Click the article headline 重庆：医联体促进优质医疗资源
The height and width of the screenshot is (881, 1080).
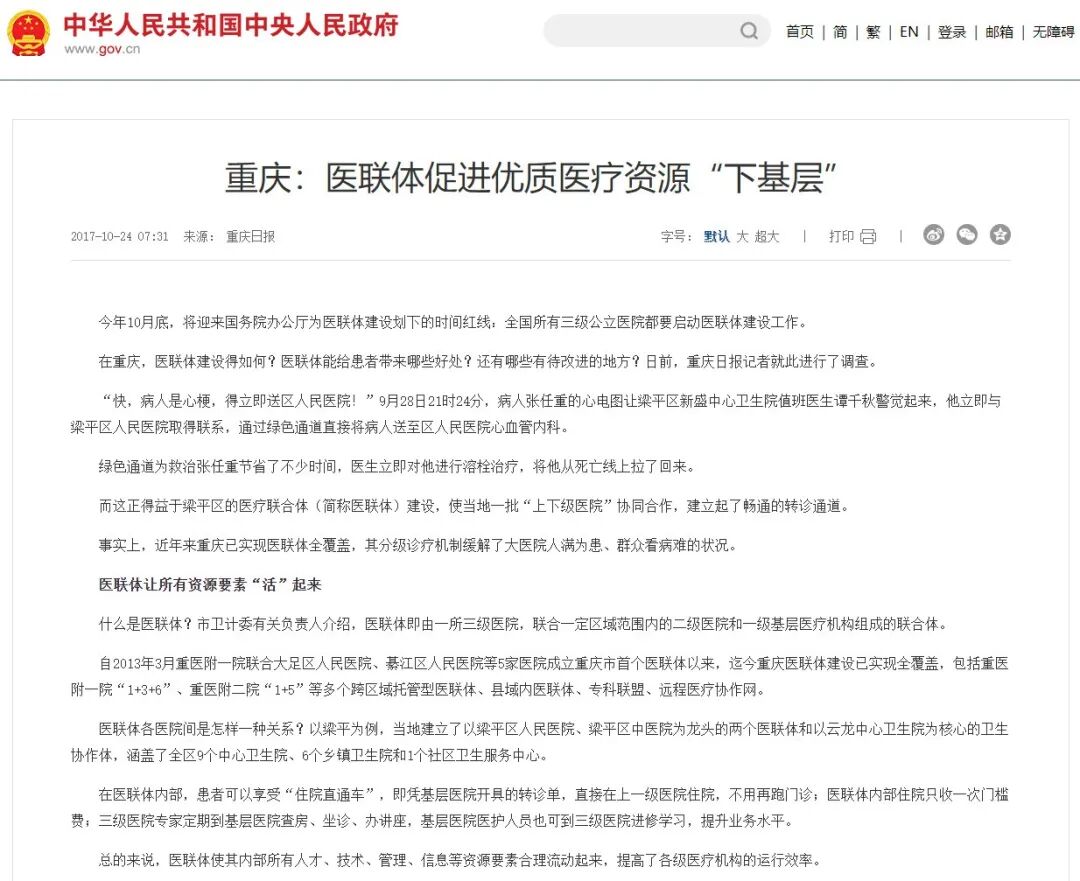(530, 178)
